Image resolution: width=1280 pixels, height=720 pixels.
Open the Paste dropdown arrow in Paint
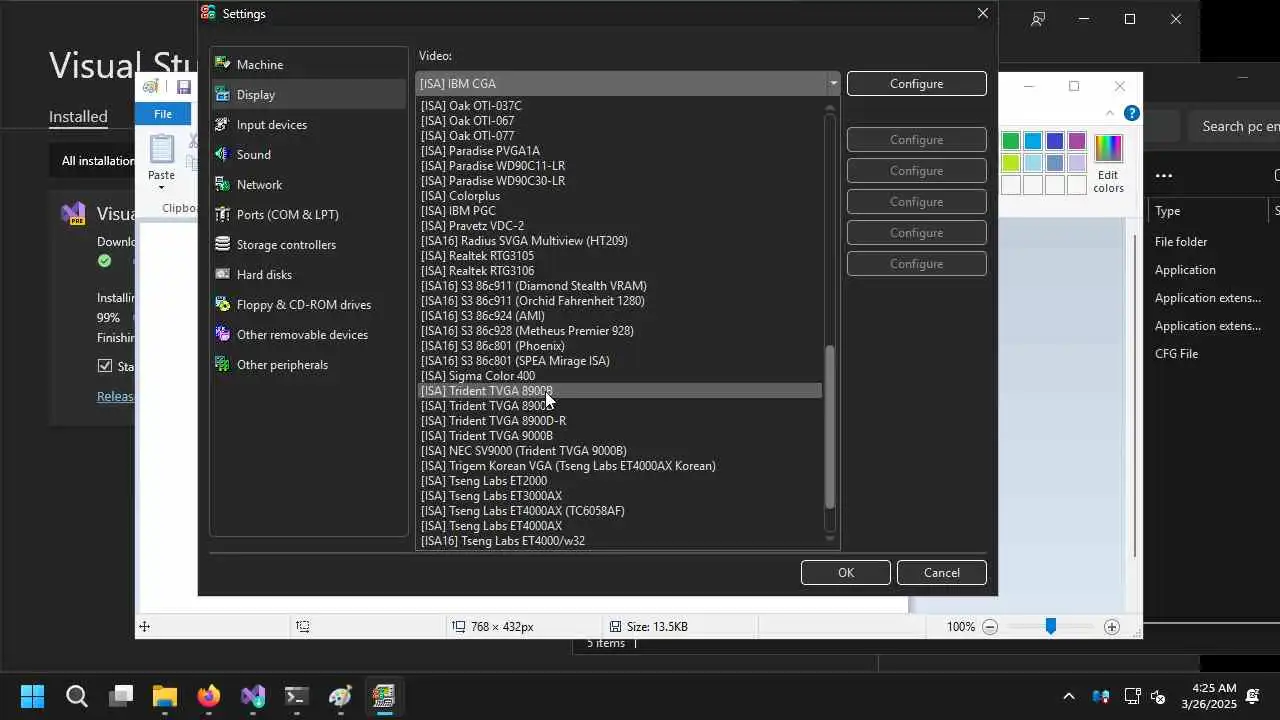161,188
